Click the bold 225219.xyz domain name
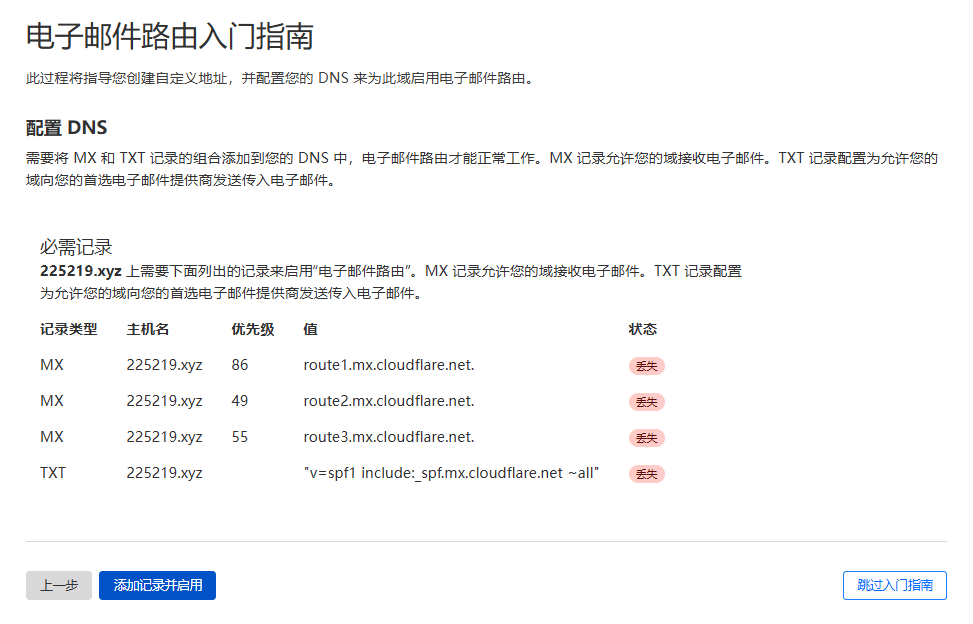Viewport: 973px width, 624px height. click(x=81, y=271)
